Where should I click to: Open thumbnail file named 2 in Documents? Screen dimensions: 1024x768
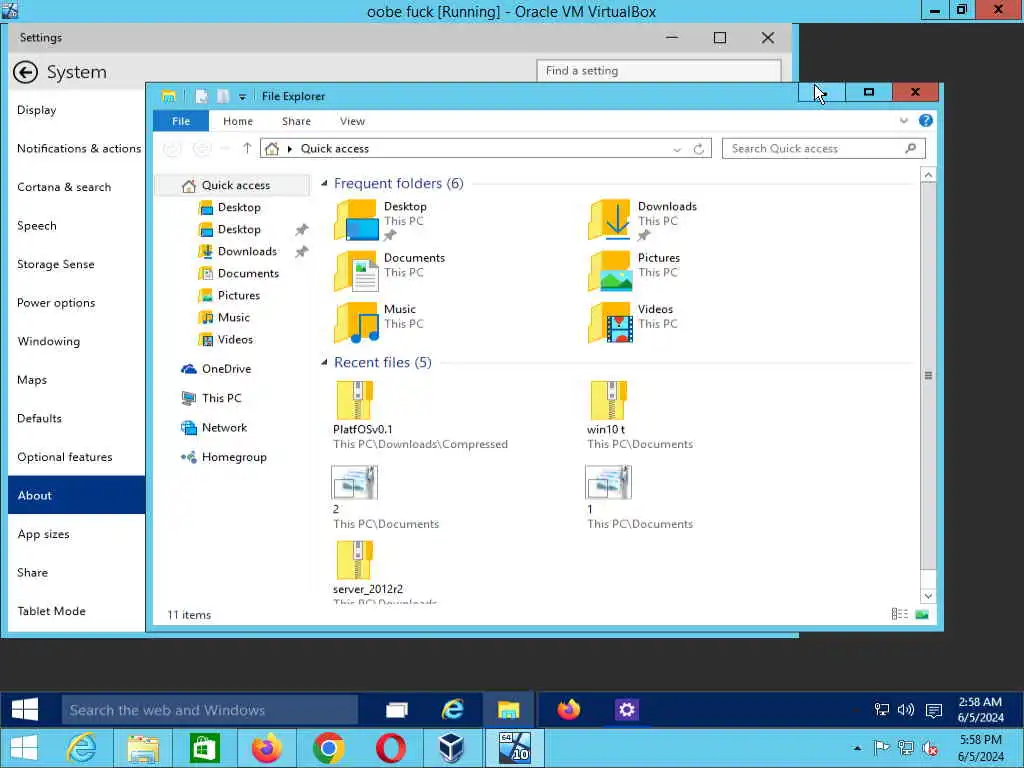tap(354, 482)
